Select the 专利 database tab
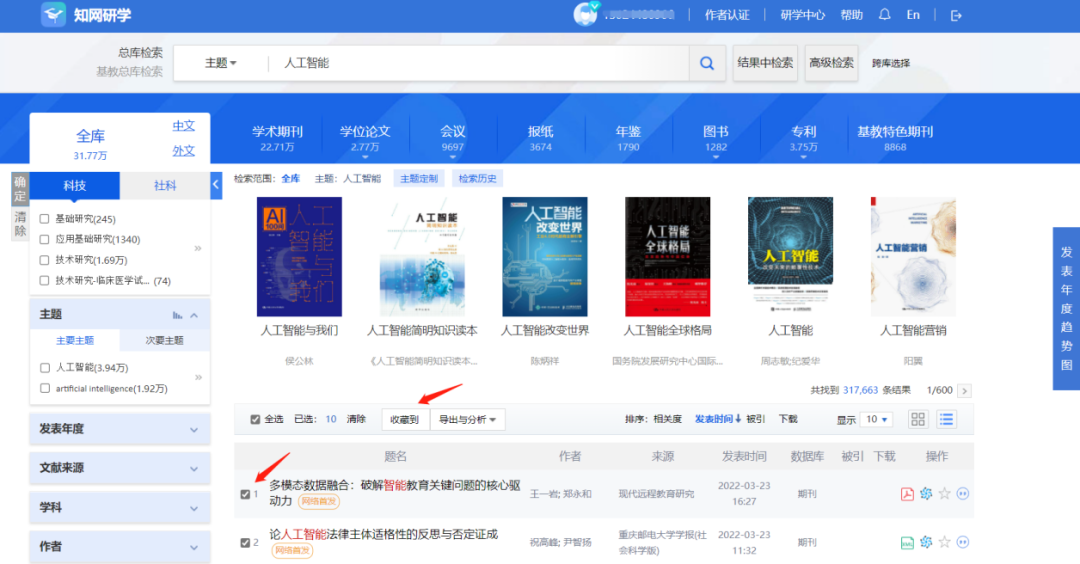This screenshot has width=1080, height=564. point(804,138)
